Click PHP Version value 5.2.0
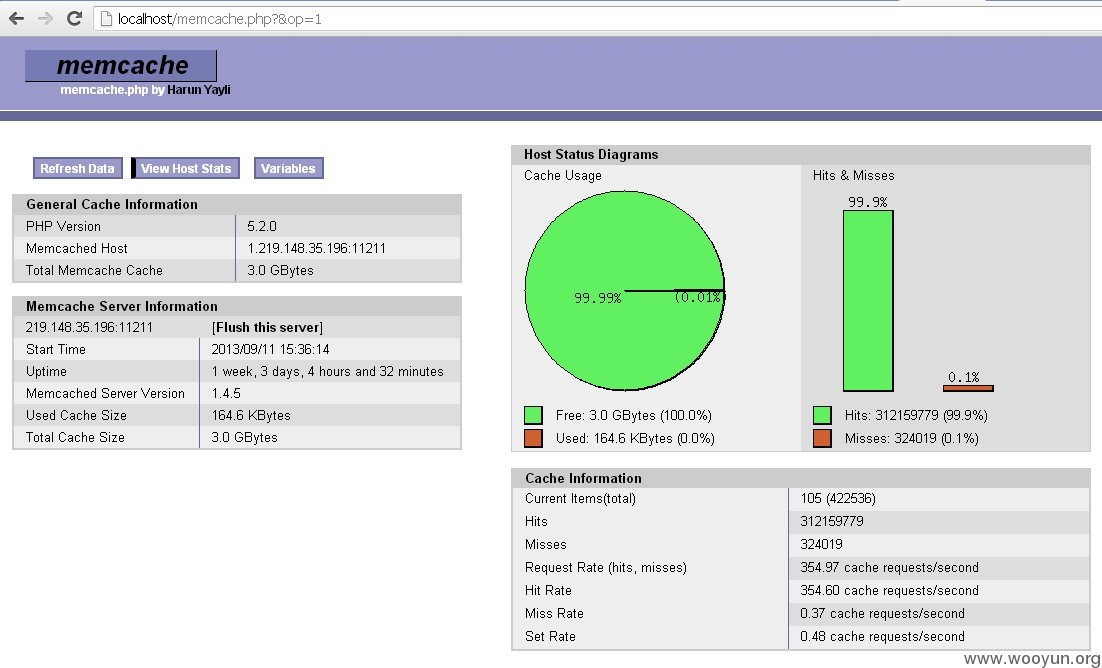 click(x=261, y=226)
